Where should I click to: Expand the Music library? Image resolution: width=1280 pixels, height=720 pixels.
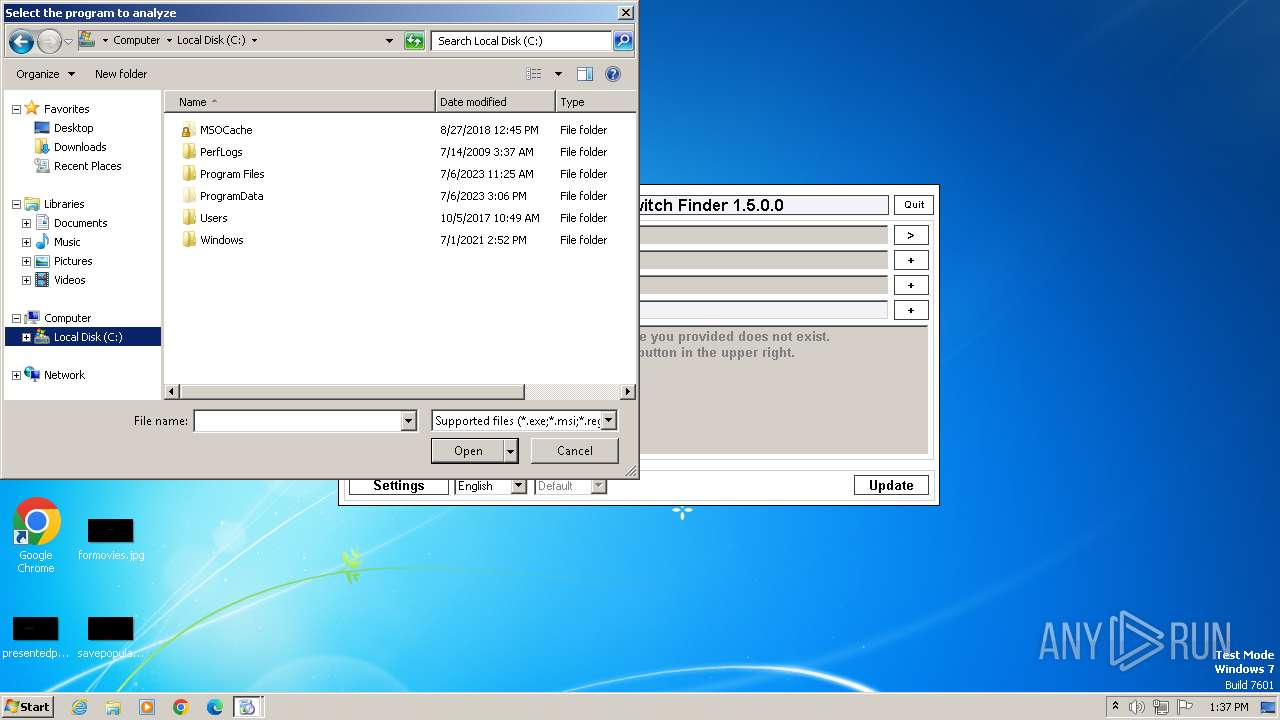point(26,242)
